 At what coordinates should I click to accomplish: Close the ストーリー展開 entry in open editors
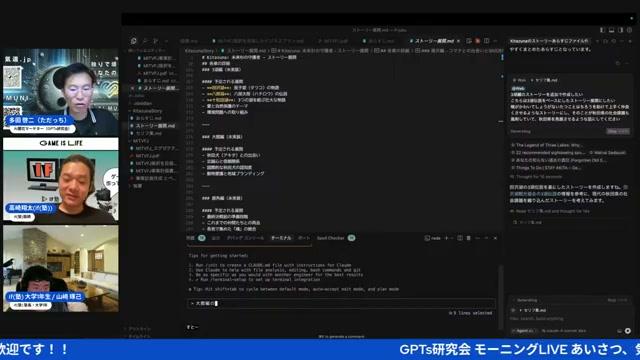[x=132, y=88]
